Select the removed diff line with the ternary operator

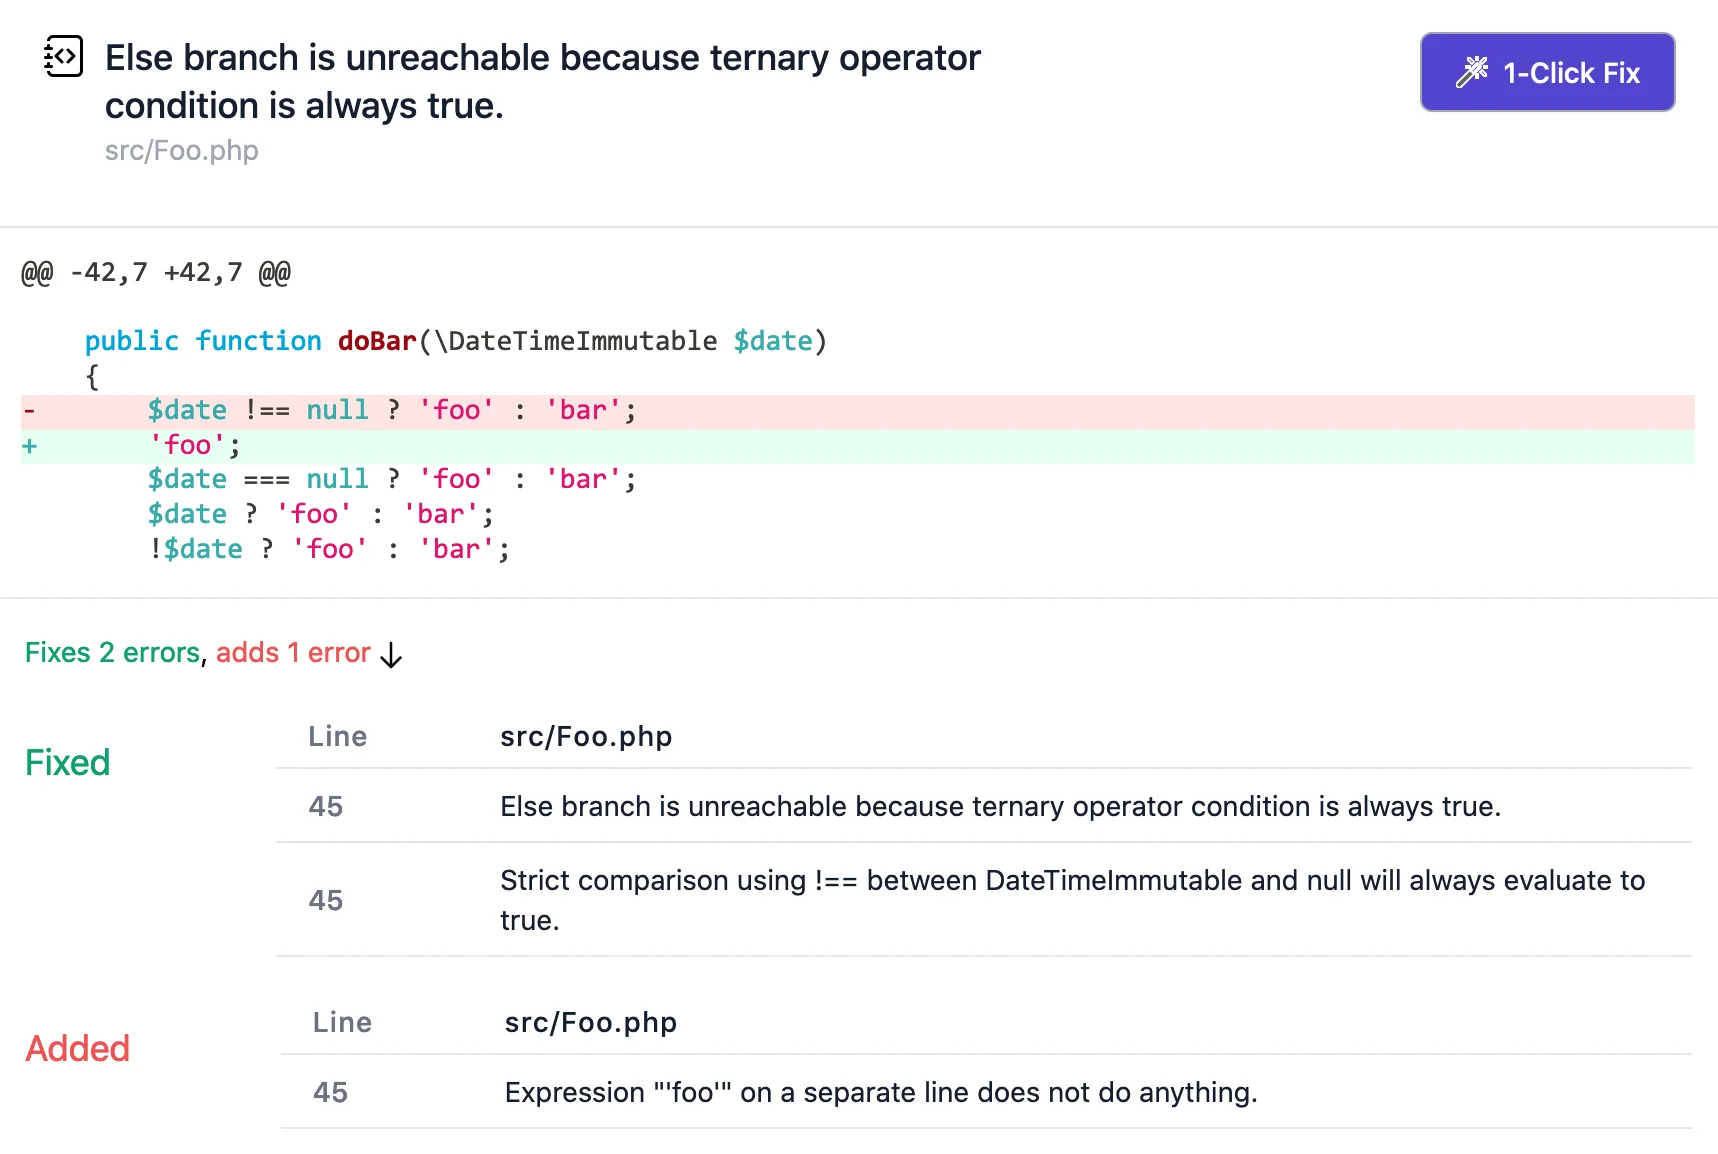coord(390,410)
